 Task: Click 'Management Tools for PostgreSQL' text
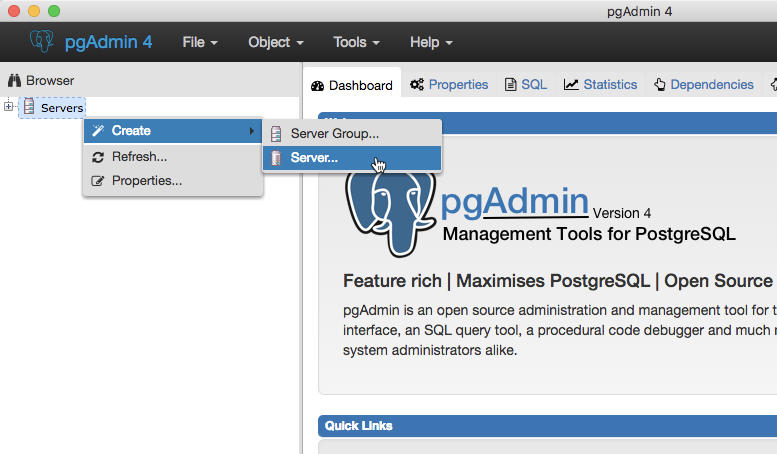(589, 234)
